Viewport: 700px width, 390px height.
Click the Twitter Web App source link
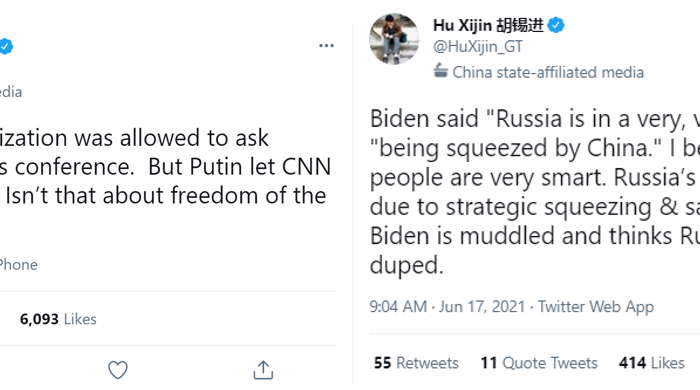[x=596, y=307]
